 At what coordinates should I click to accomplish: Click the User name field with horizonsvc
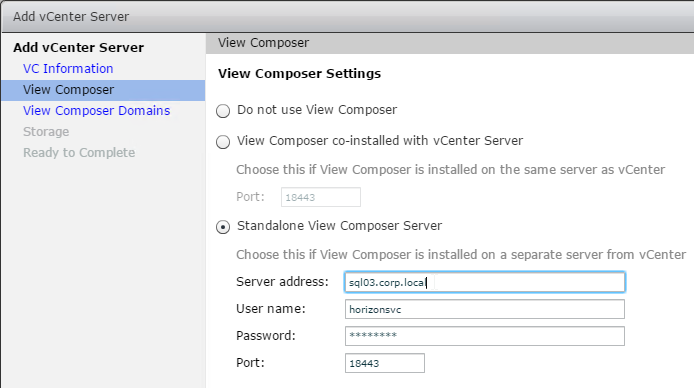[485, 309]
